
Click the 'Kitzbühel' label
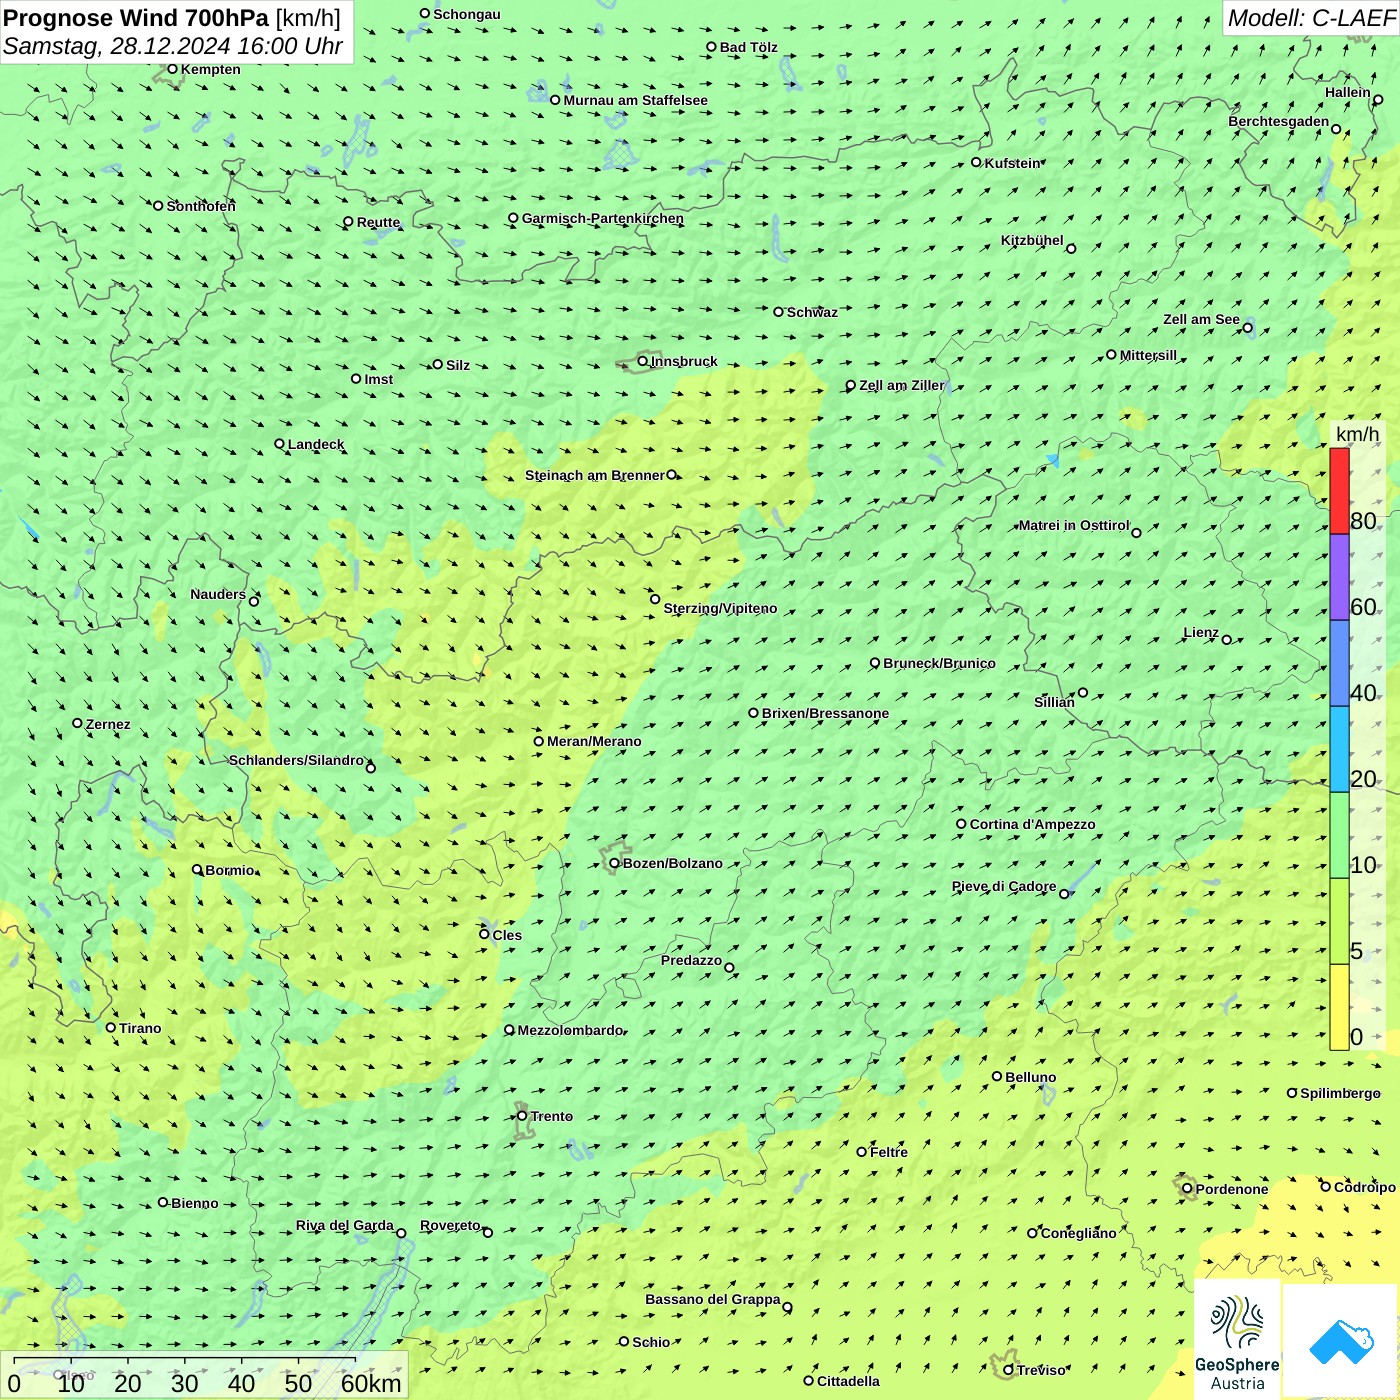click(1032, 240)
